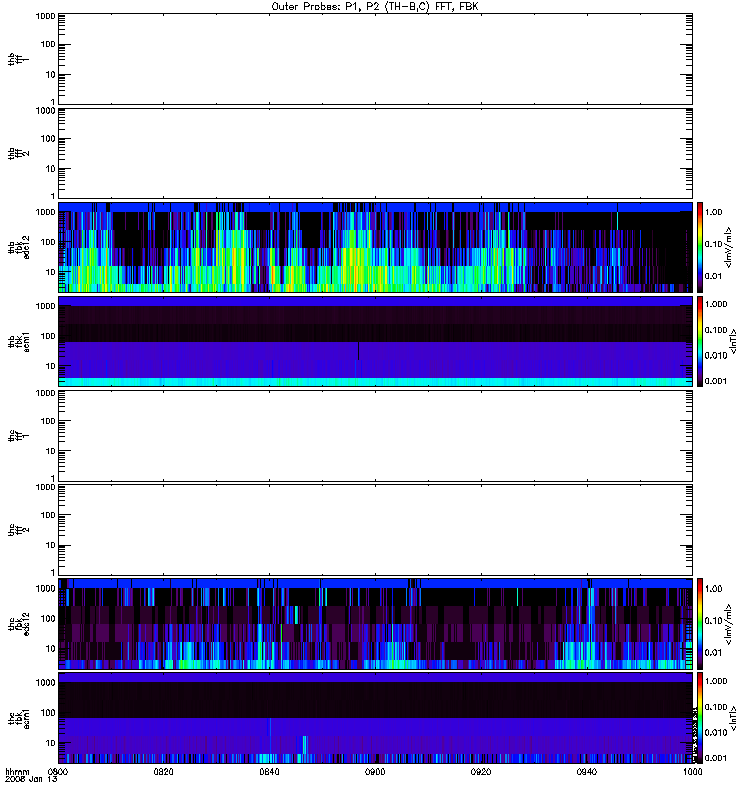750x800 pixels.
Task: Click the 1.000 tick on thb scm1 color bar
Action: [x=716, y=304]
